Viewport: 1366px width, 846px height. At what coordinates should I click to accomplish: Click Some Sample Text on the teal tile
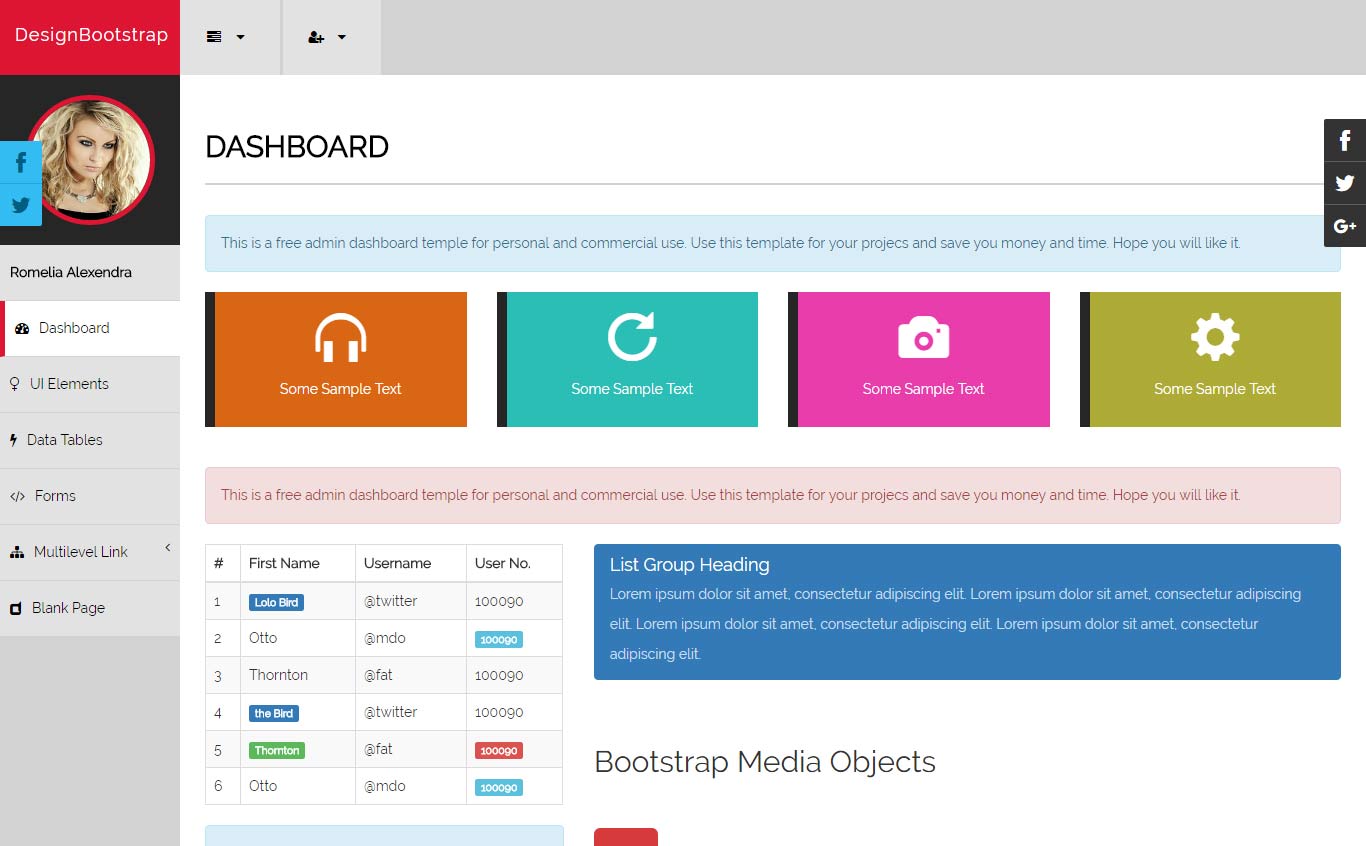pos(632,389)
